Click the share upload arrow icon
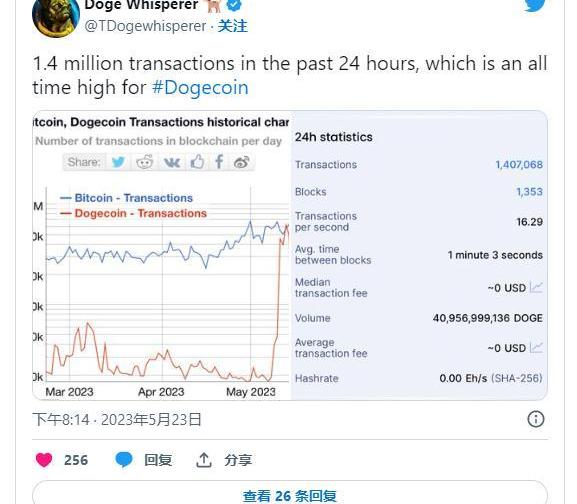This screenshot has height=504, width=577. click(x=204, y=460)
